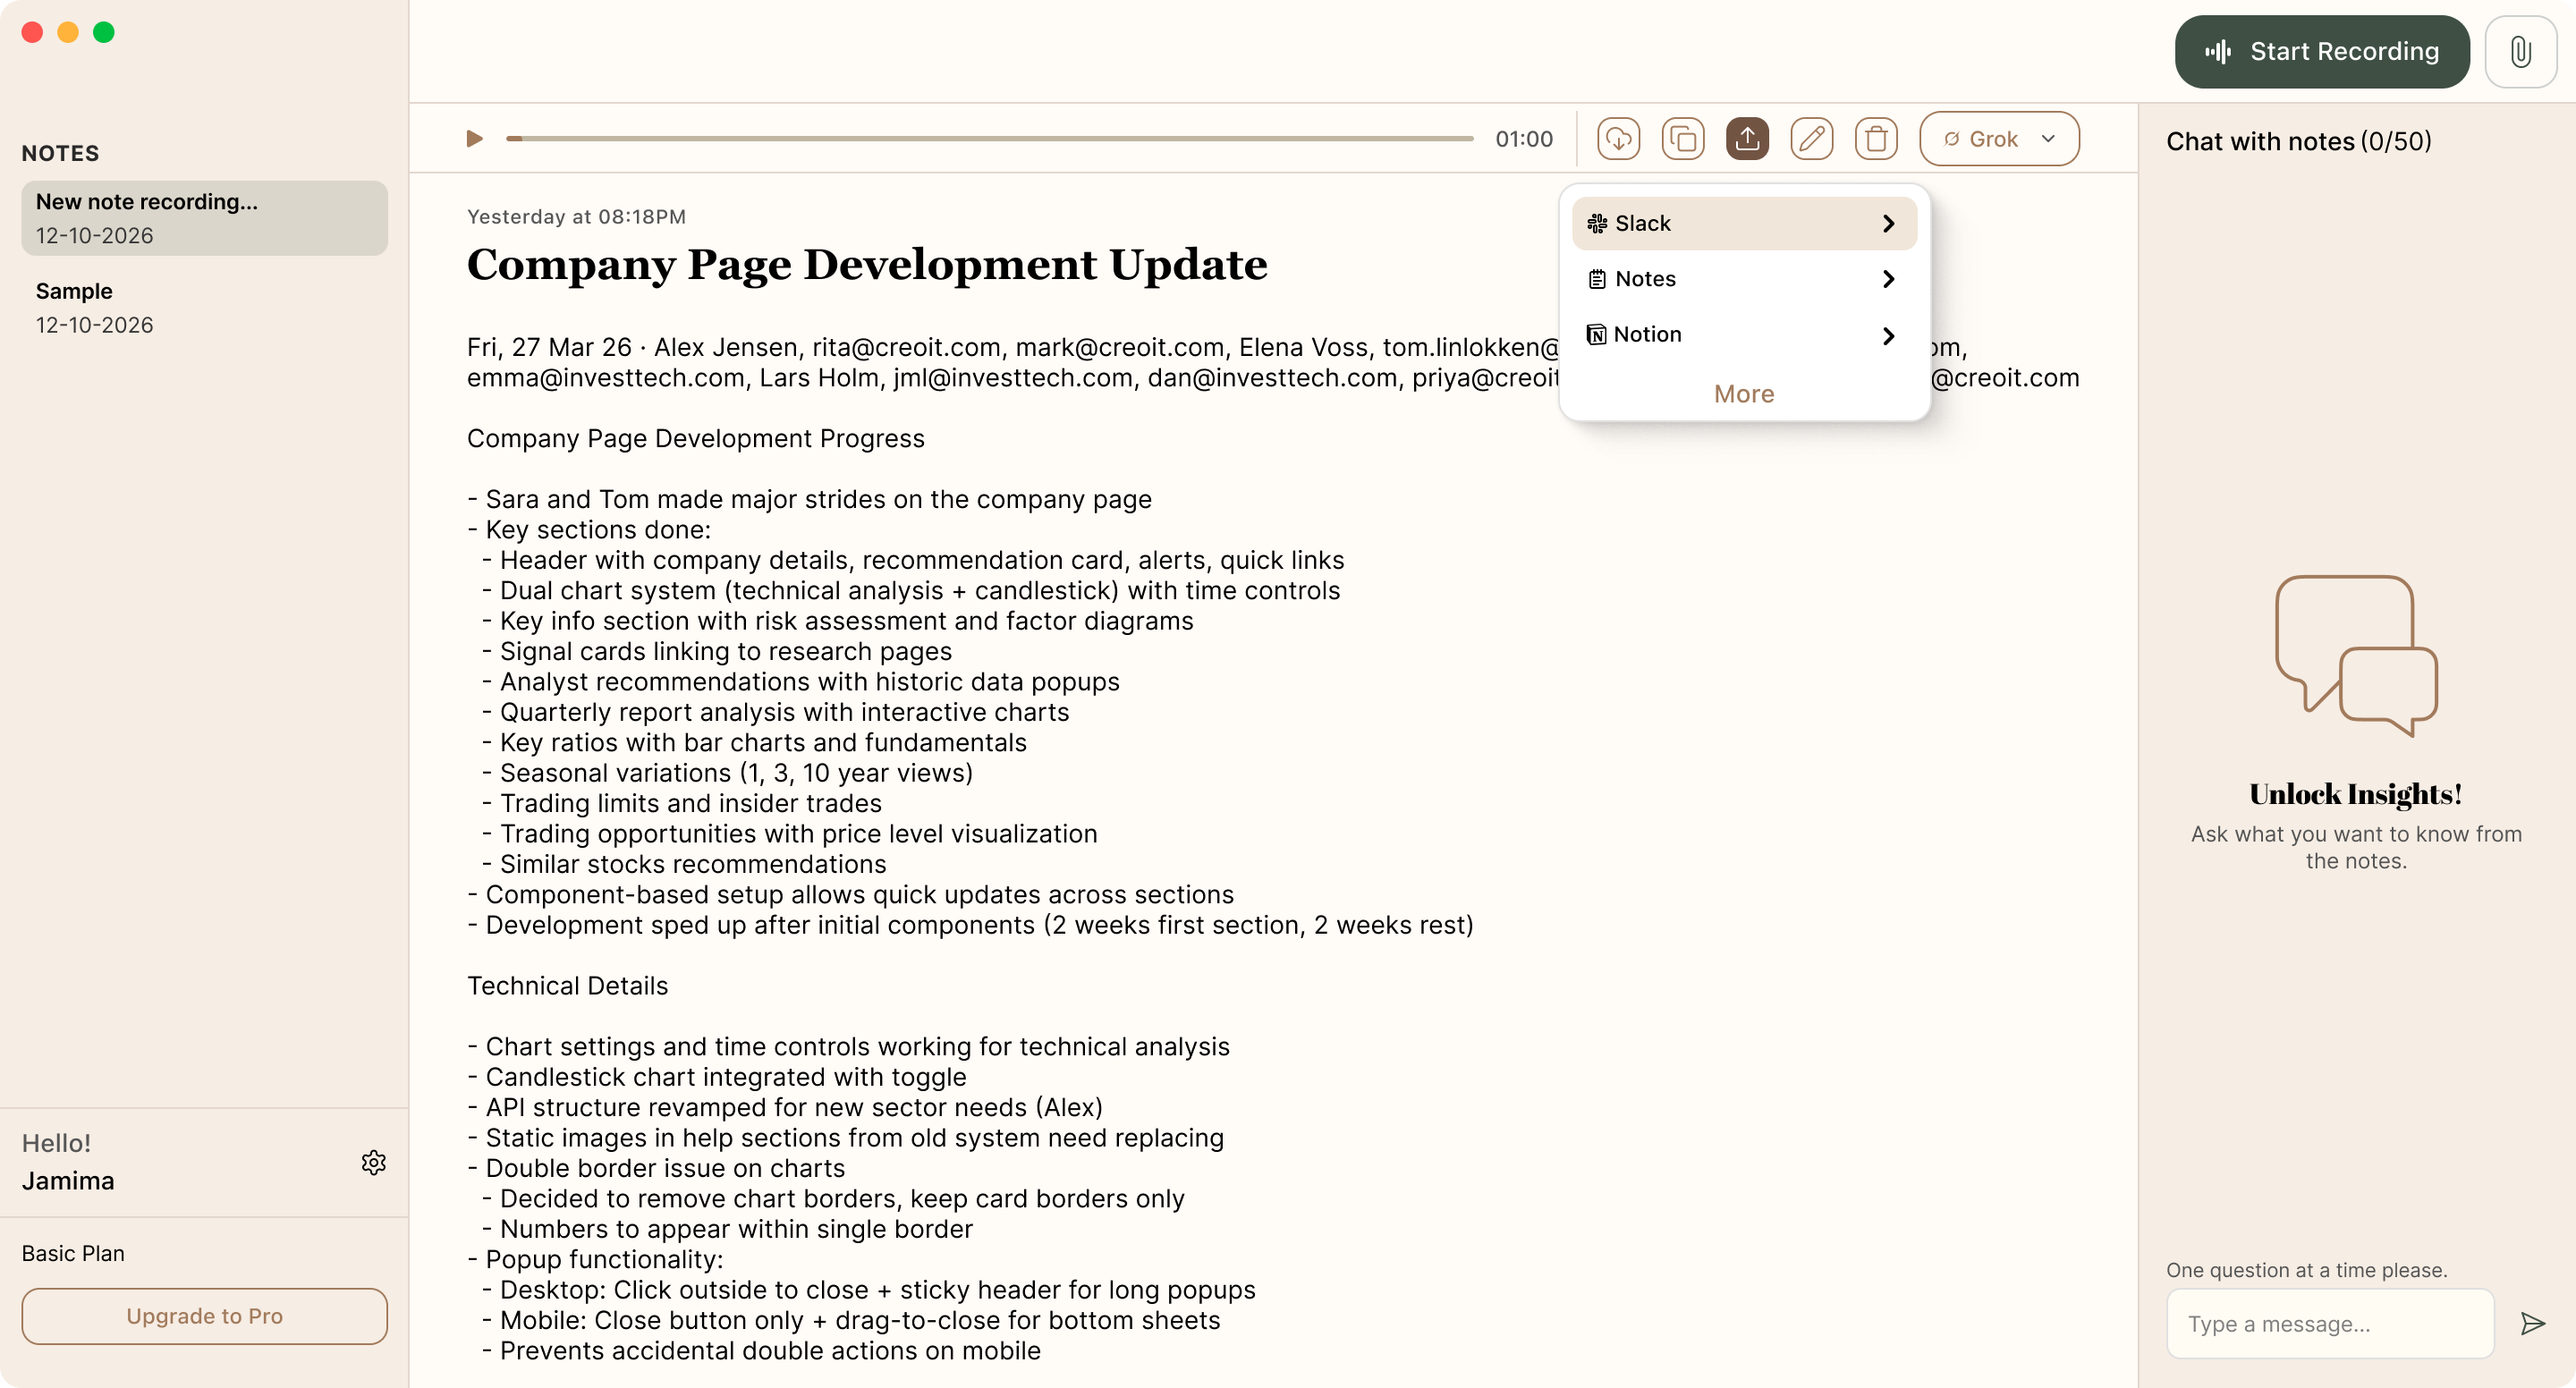Click the audio progress bar track

pyautogui.click(x=989, y=139)
